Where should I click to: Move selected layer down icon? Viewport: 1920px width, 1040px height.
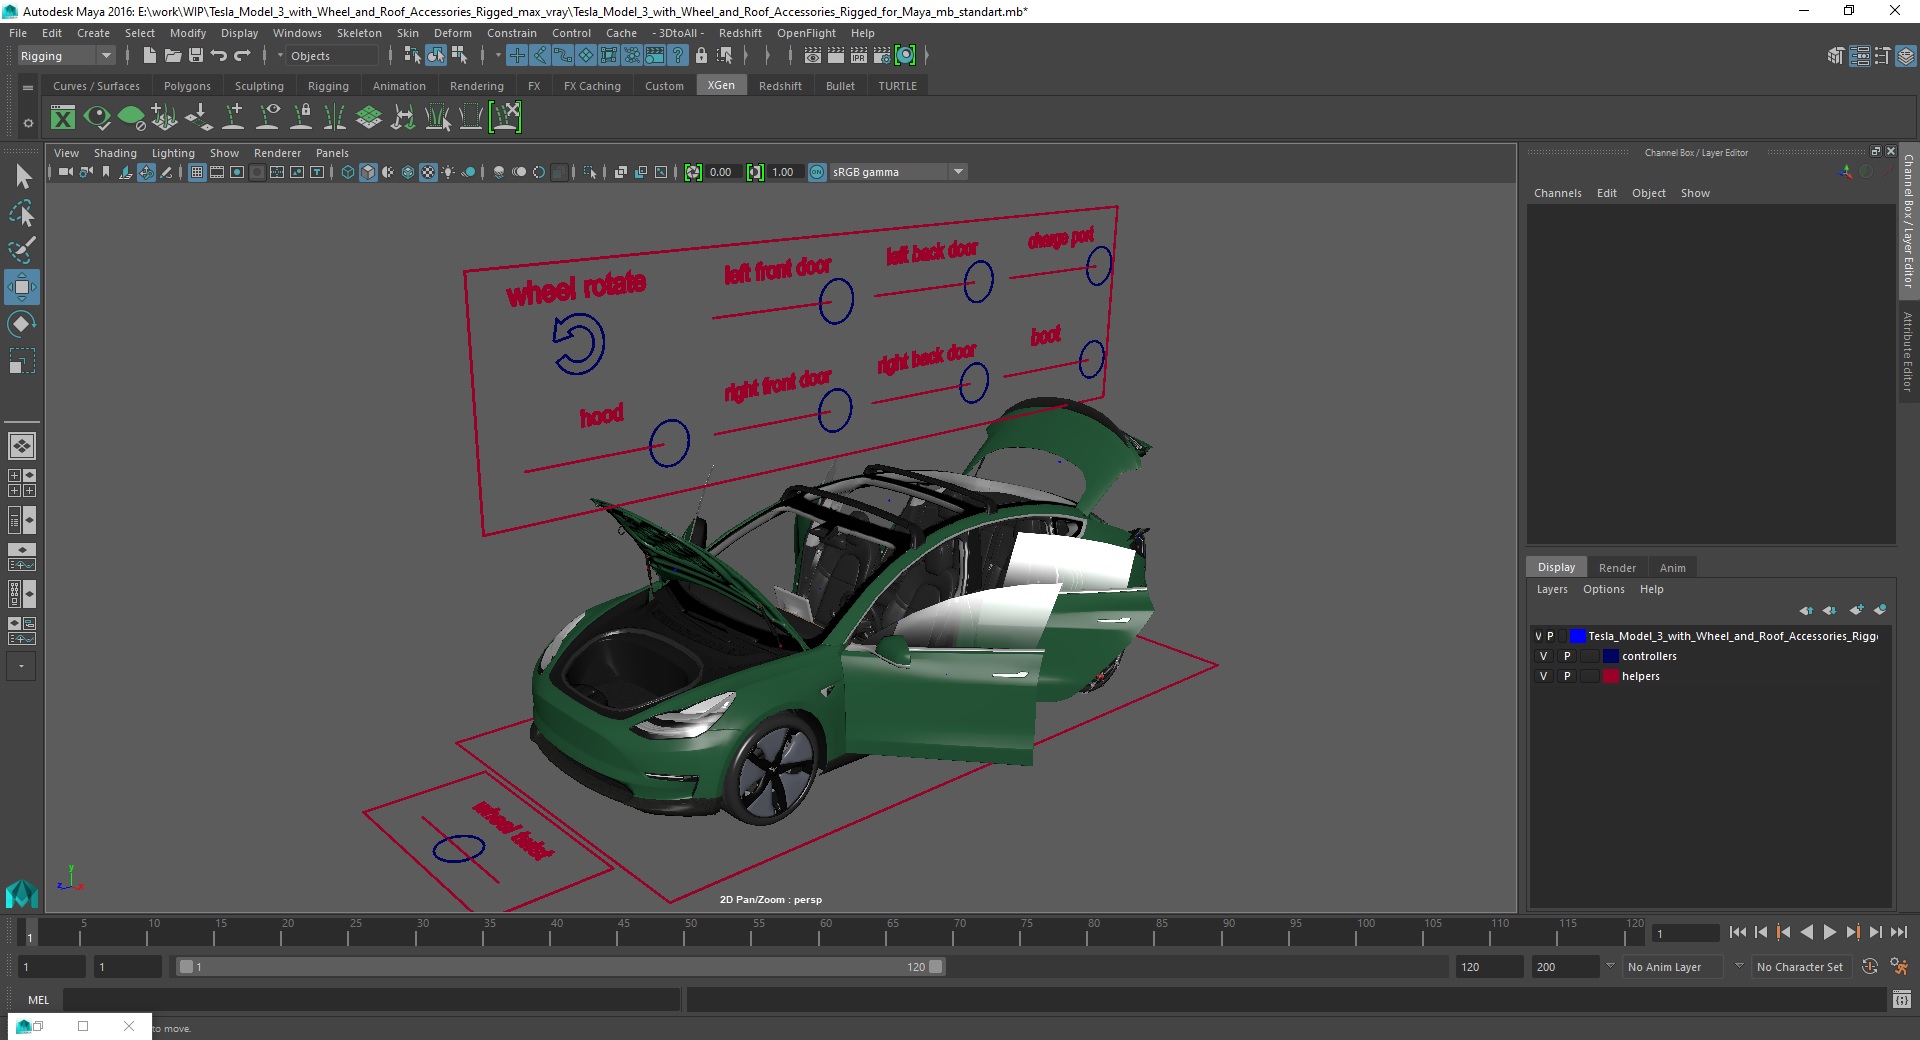tap(1829, 610)
